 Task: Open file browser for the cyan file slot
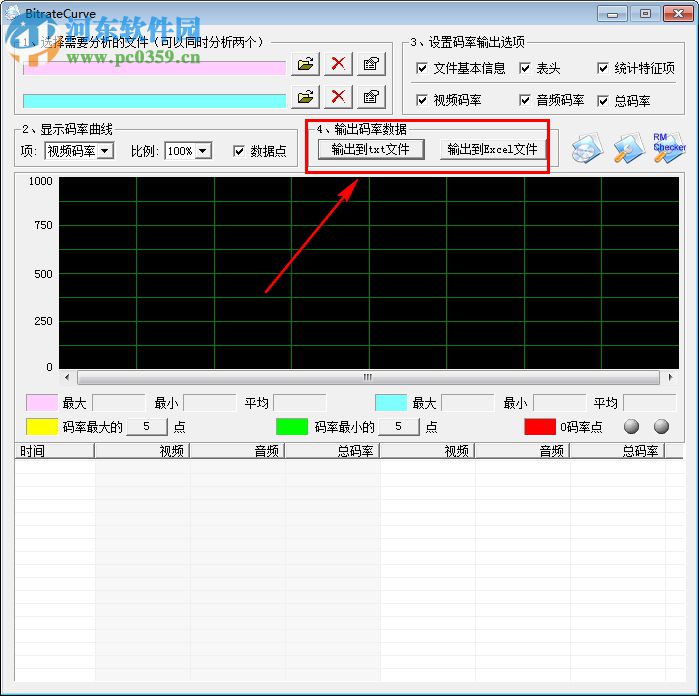(x=305, y=97)
